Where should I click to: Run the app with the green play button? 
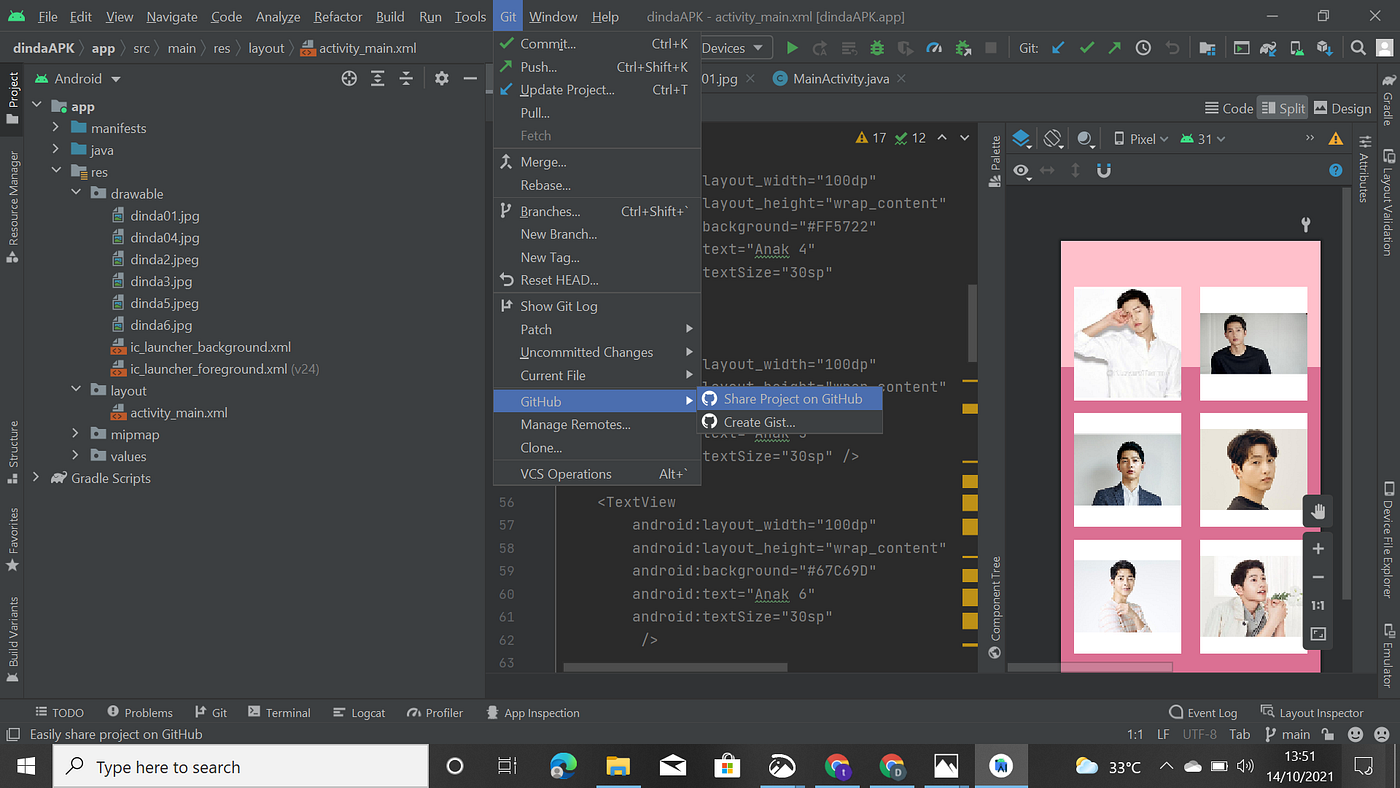tap(791, 47)
